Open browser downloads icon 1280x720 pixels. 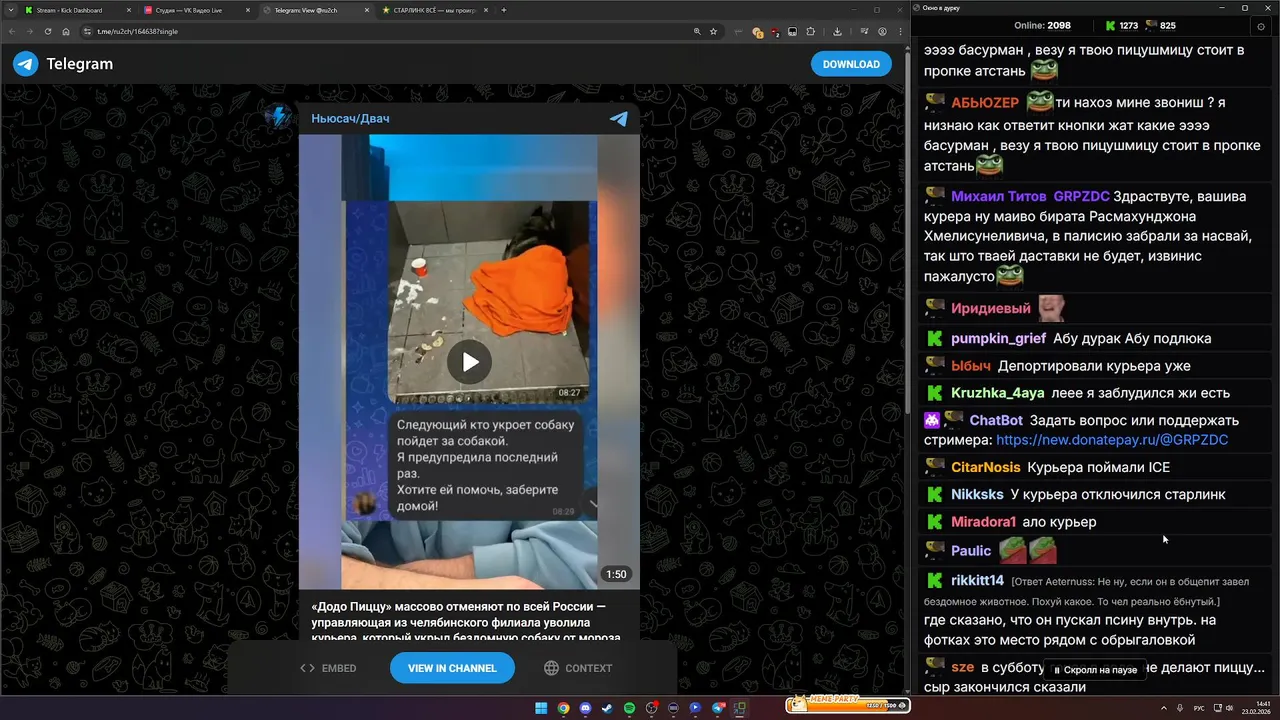[837, 31]
